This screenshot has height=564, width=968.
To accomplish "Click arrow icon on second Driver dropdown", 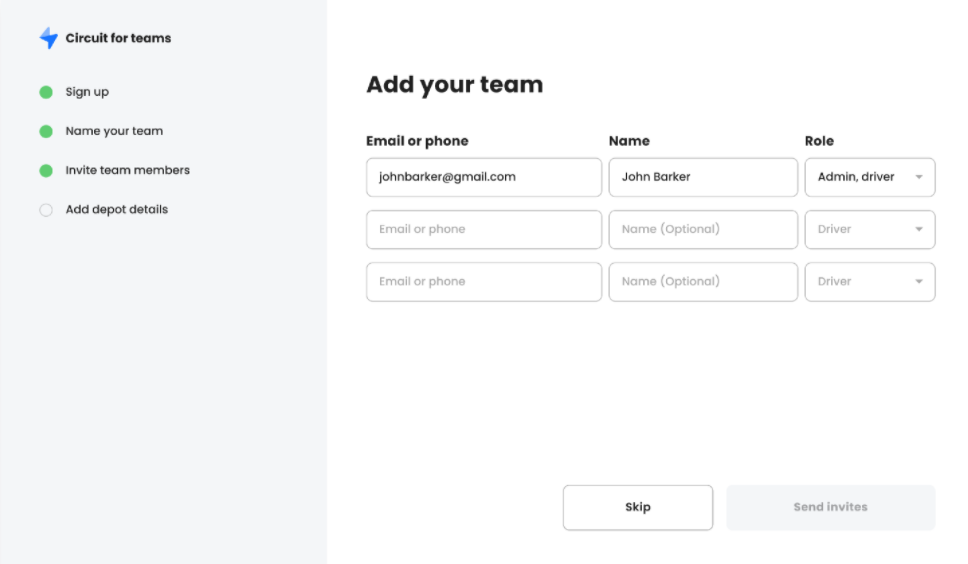I will click(x=919, y=230).
